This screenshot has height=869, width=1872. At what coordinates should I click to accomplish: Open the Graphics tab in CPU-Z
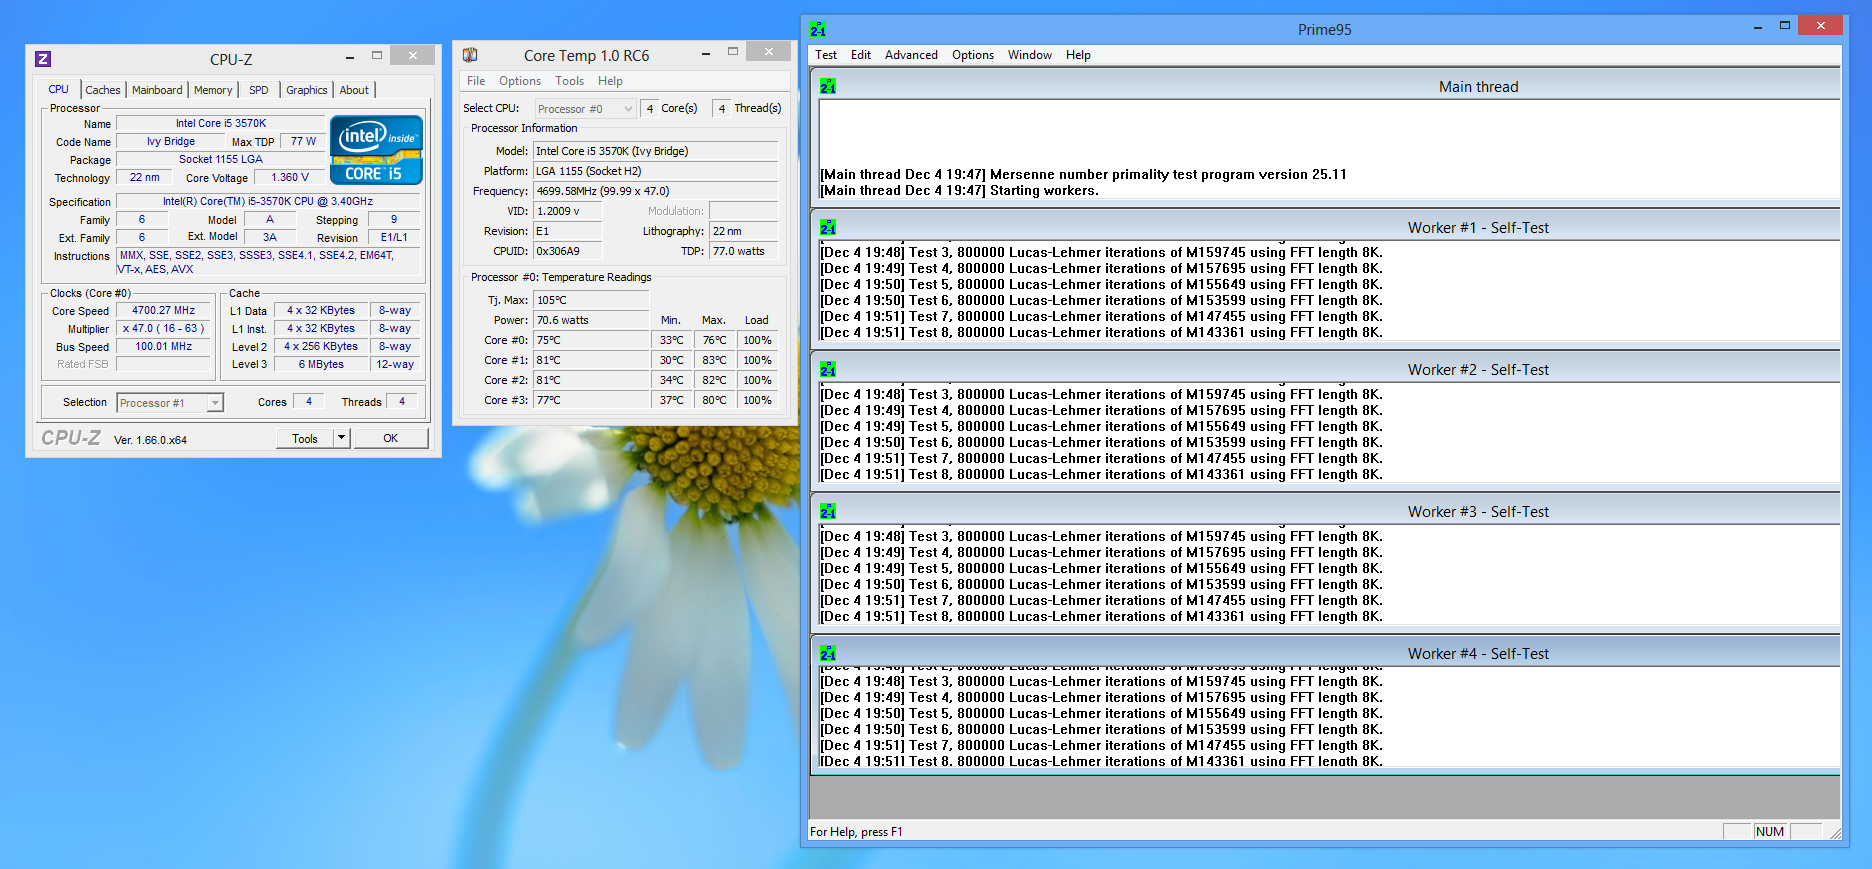tap(307, 90)
